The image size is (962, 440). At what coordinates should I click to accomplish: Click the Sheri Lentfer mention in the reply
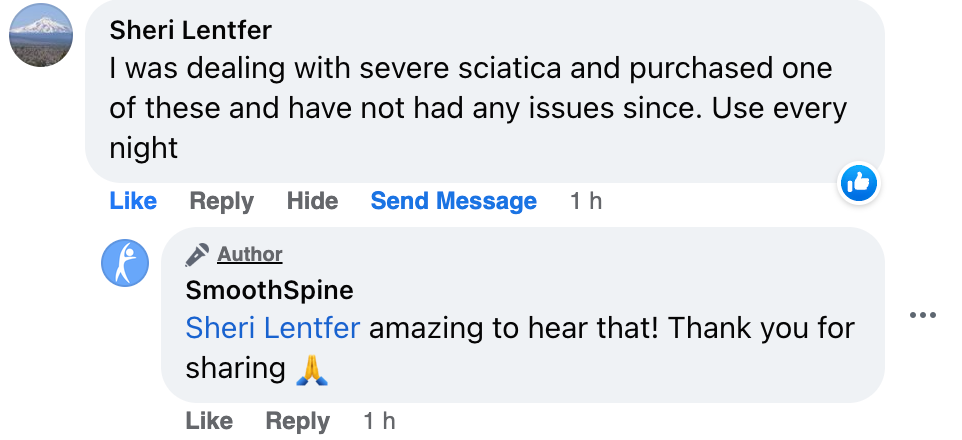pos(273,328)
